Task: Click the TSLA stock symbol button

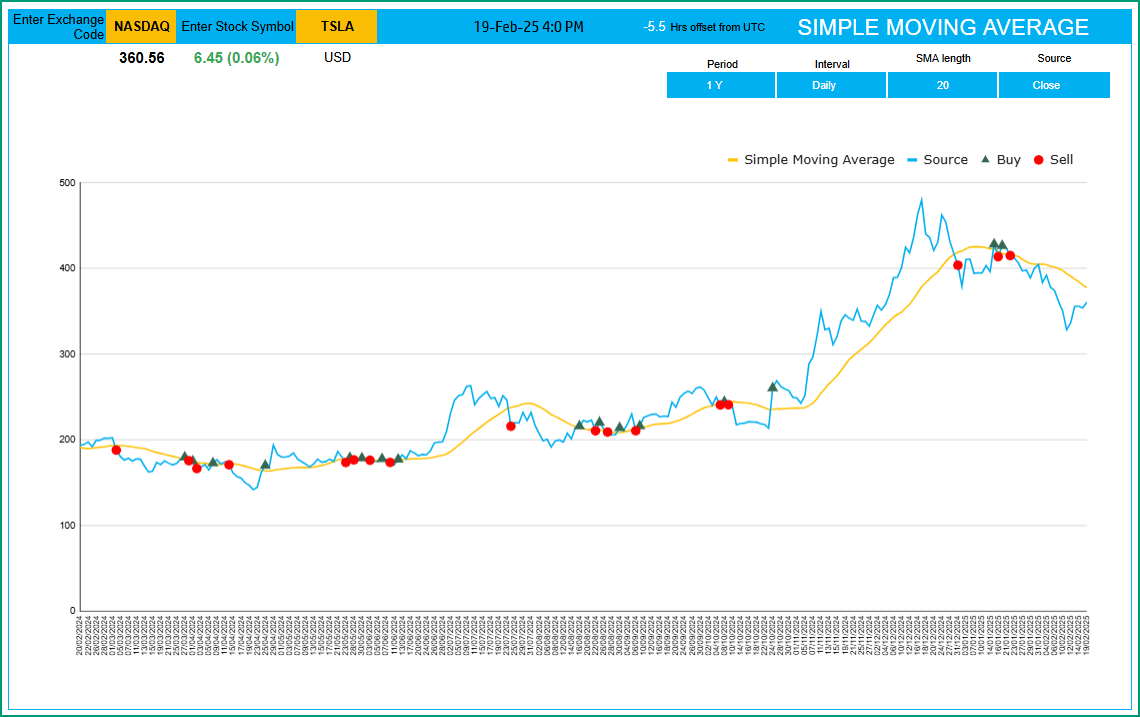Action: [337, 27]
